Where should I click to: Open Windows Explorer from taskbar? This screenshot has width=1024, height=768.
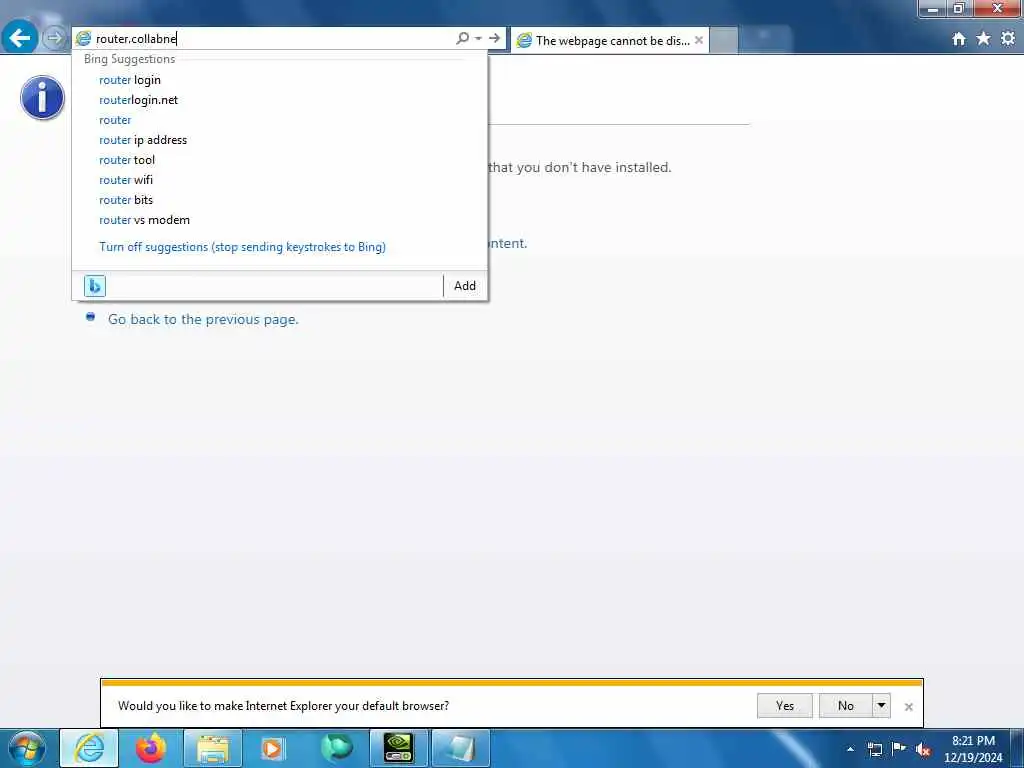pos(213,748)
